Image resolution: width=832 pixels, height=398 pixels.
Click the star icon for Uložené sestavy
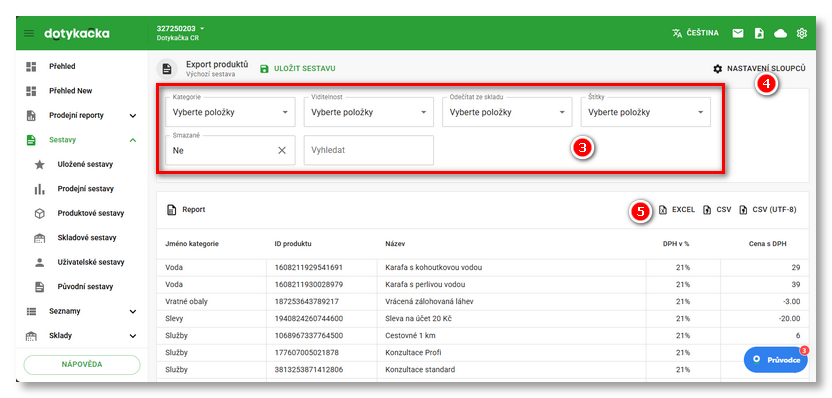40,165
